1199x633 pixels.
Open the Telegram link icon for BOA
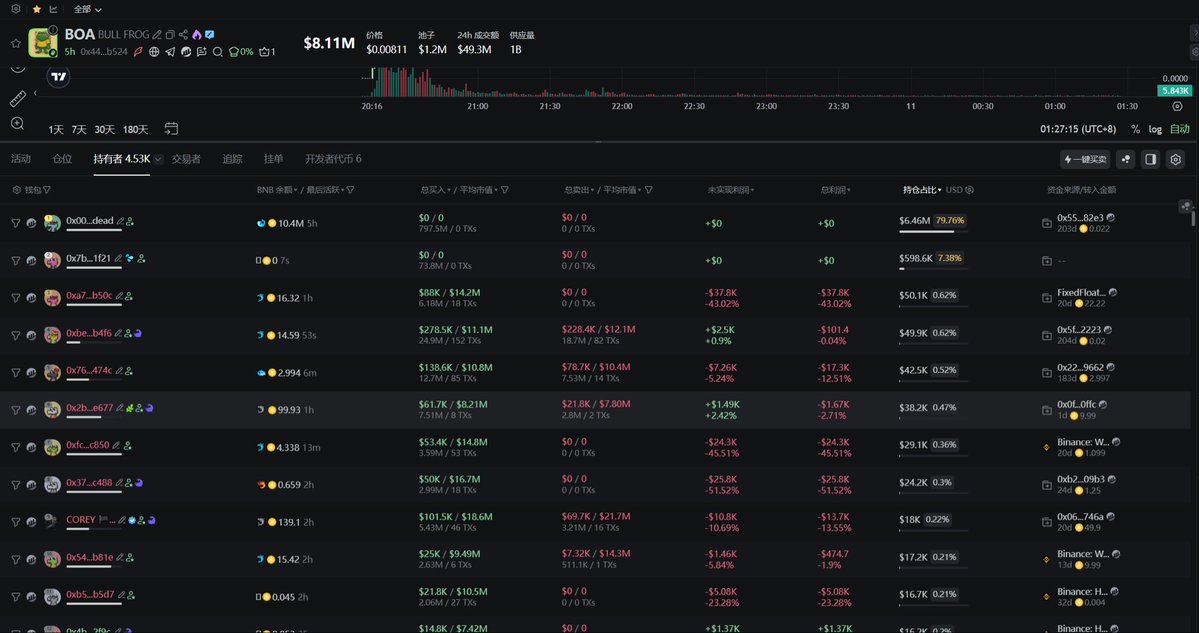170,52
